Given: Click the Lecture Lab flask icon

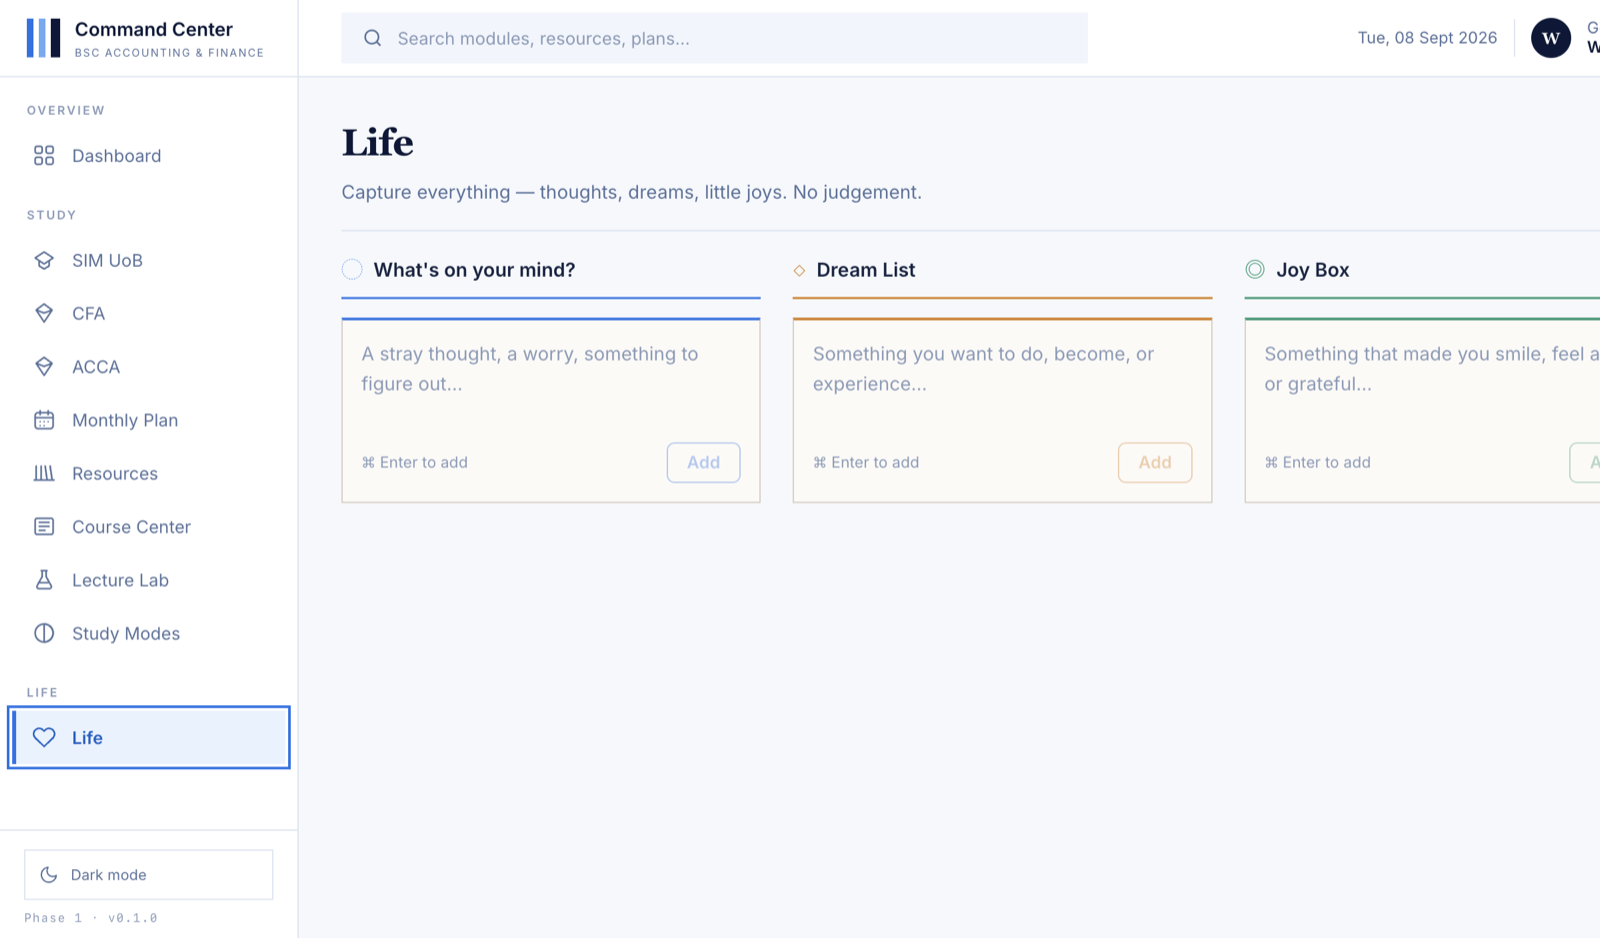Looking at the screenshot, I should [x=44, y=580].
